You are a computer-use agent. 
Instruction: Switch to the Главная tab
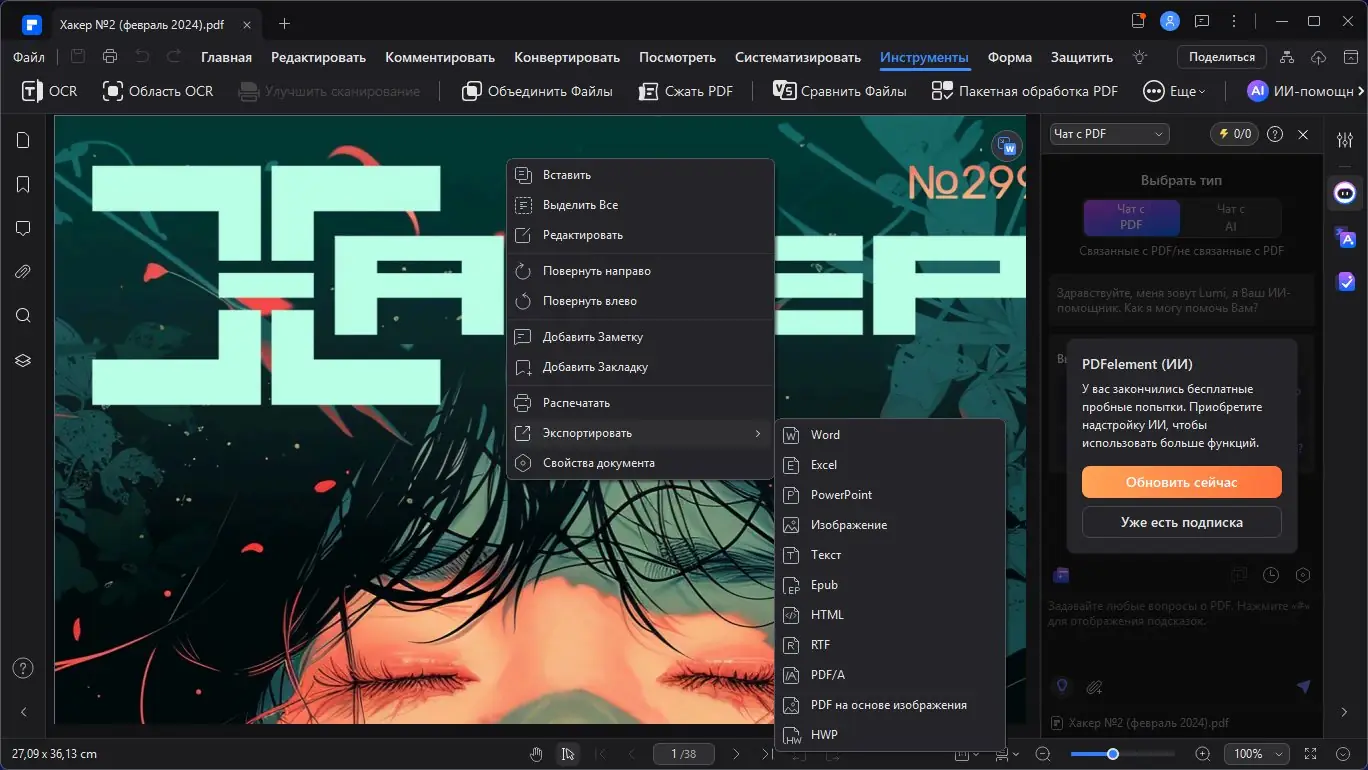pyautogui.click(x=226, y=57)
